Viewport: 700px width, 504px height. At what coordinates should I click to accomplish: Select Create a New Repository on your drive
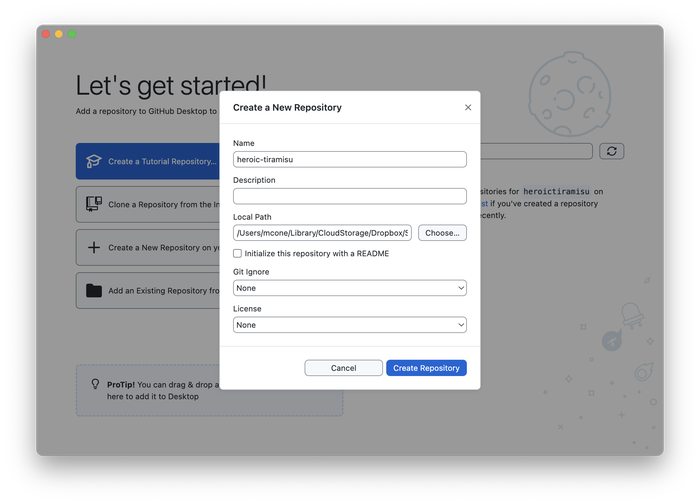pyautogui.click(x=148, y=247)
